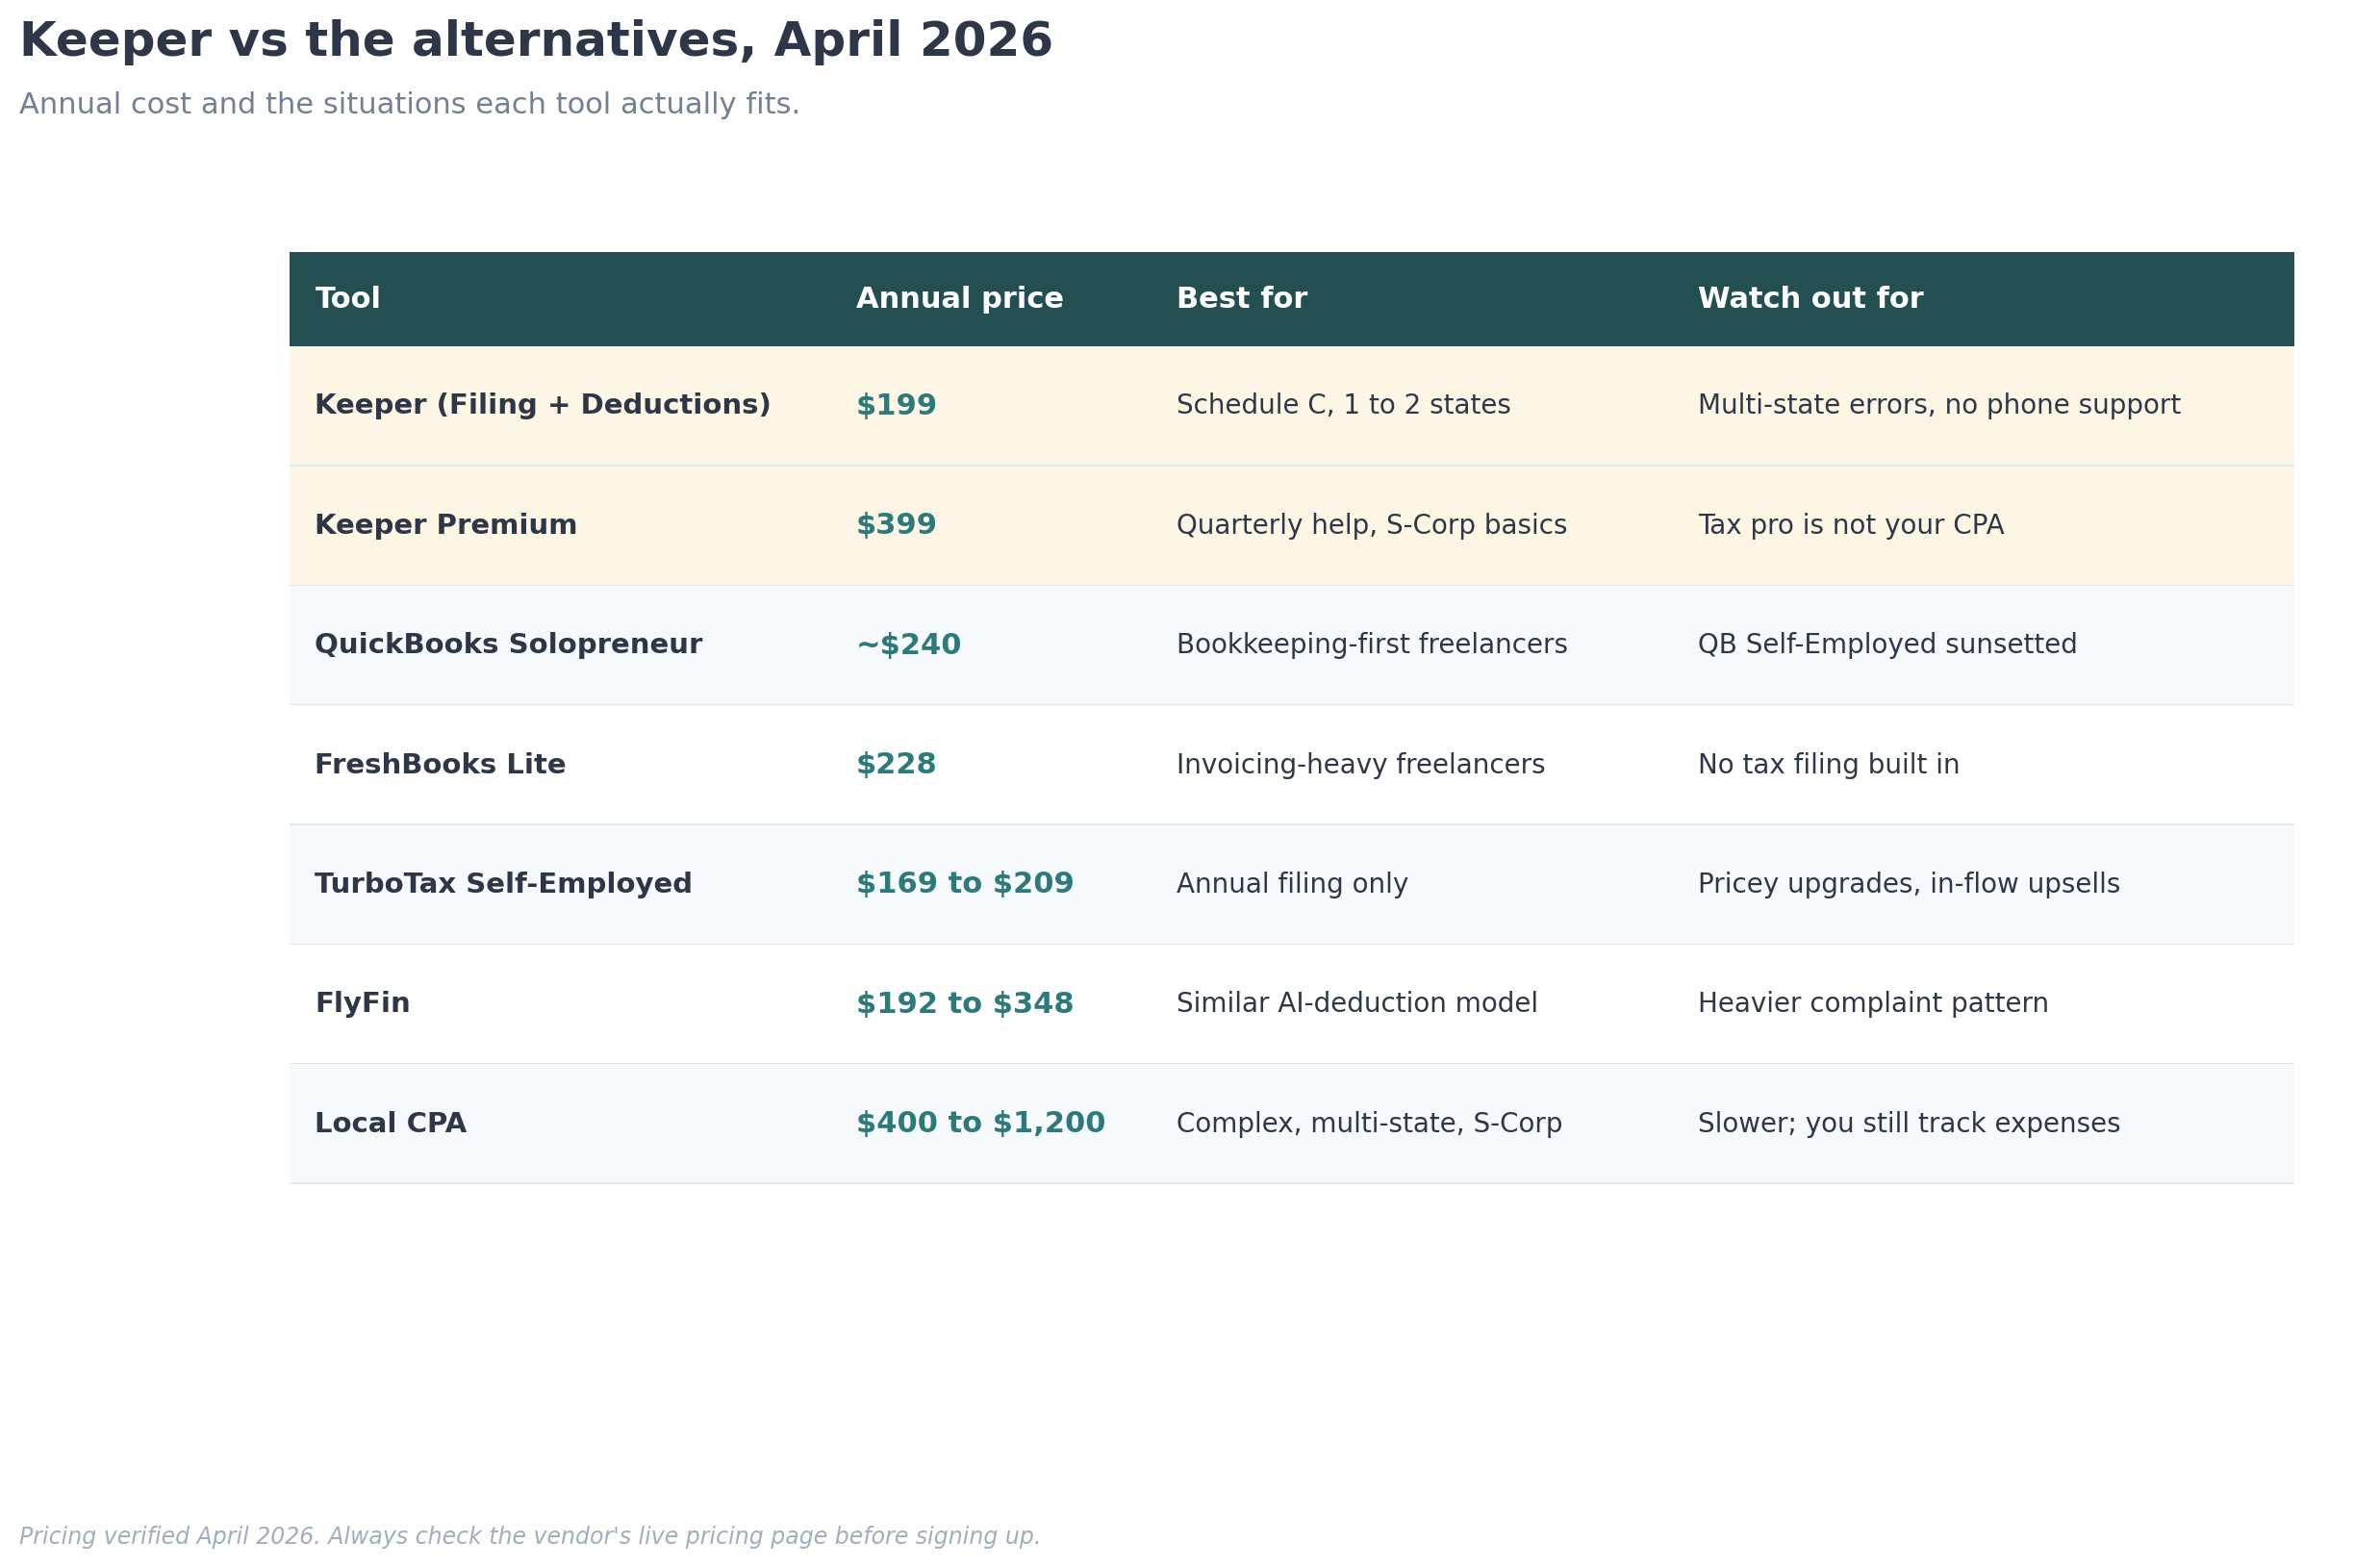Viewport: 2354px width, 1568px height.
Task: Click the 'Watch out for' column header
Action: pos(1810,299)
